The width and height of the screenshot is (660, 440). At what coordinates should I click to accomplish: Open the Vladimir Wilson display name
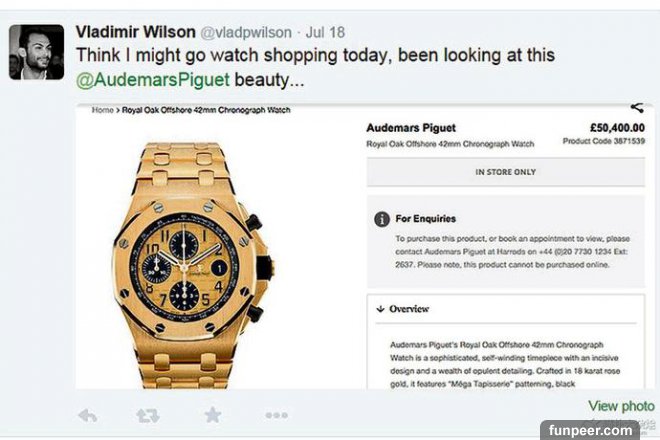click(136, 32)
